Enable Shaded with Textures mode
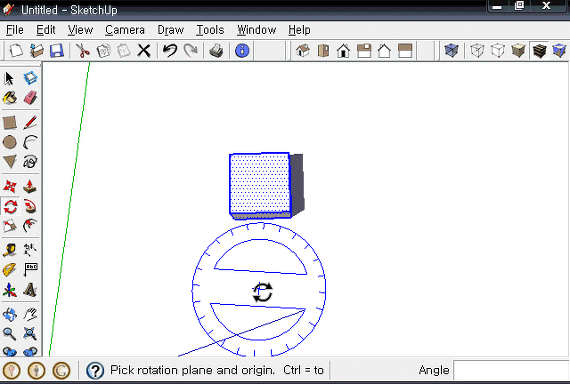This screenshot has width=570, height=384. point(539,51)
